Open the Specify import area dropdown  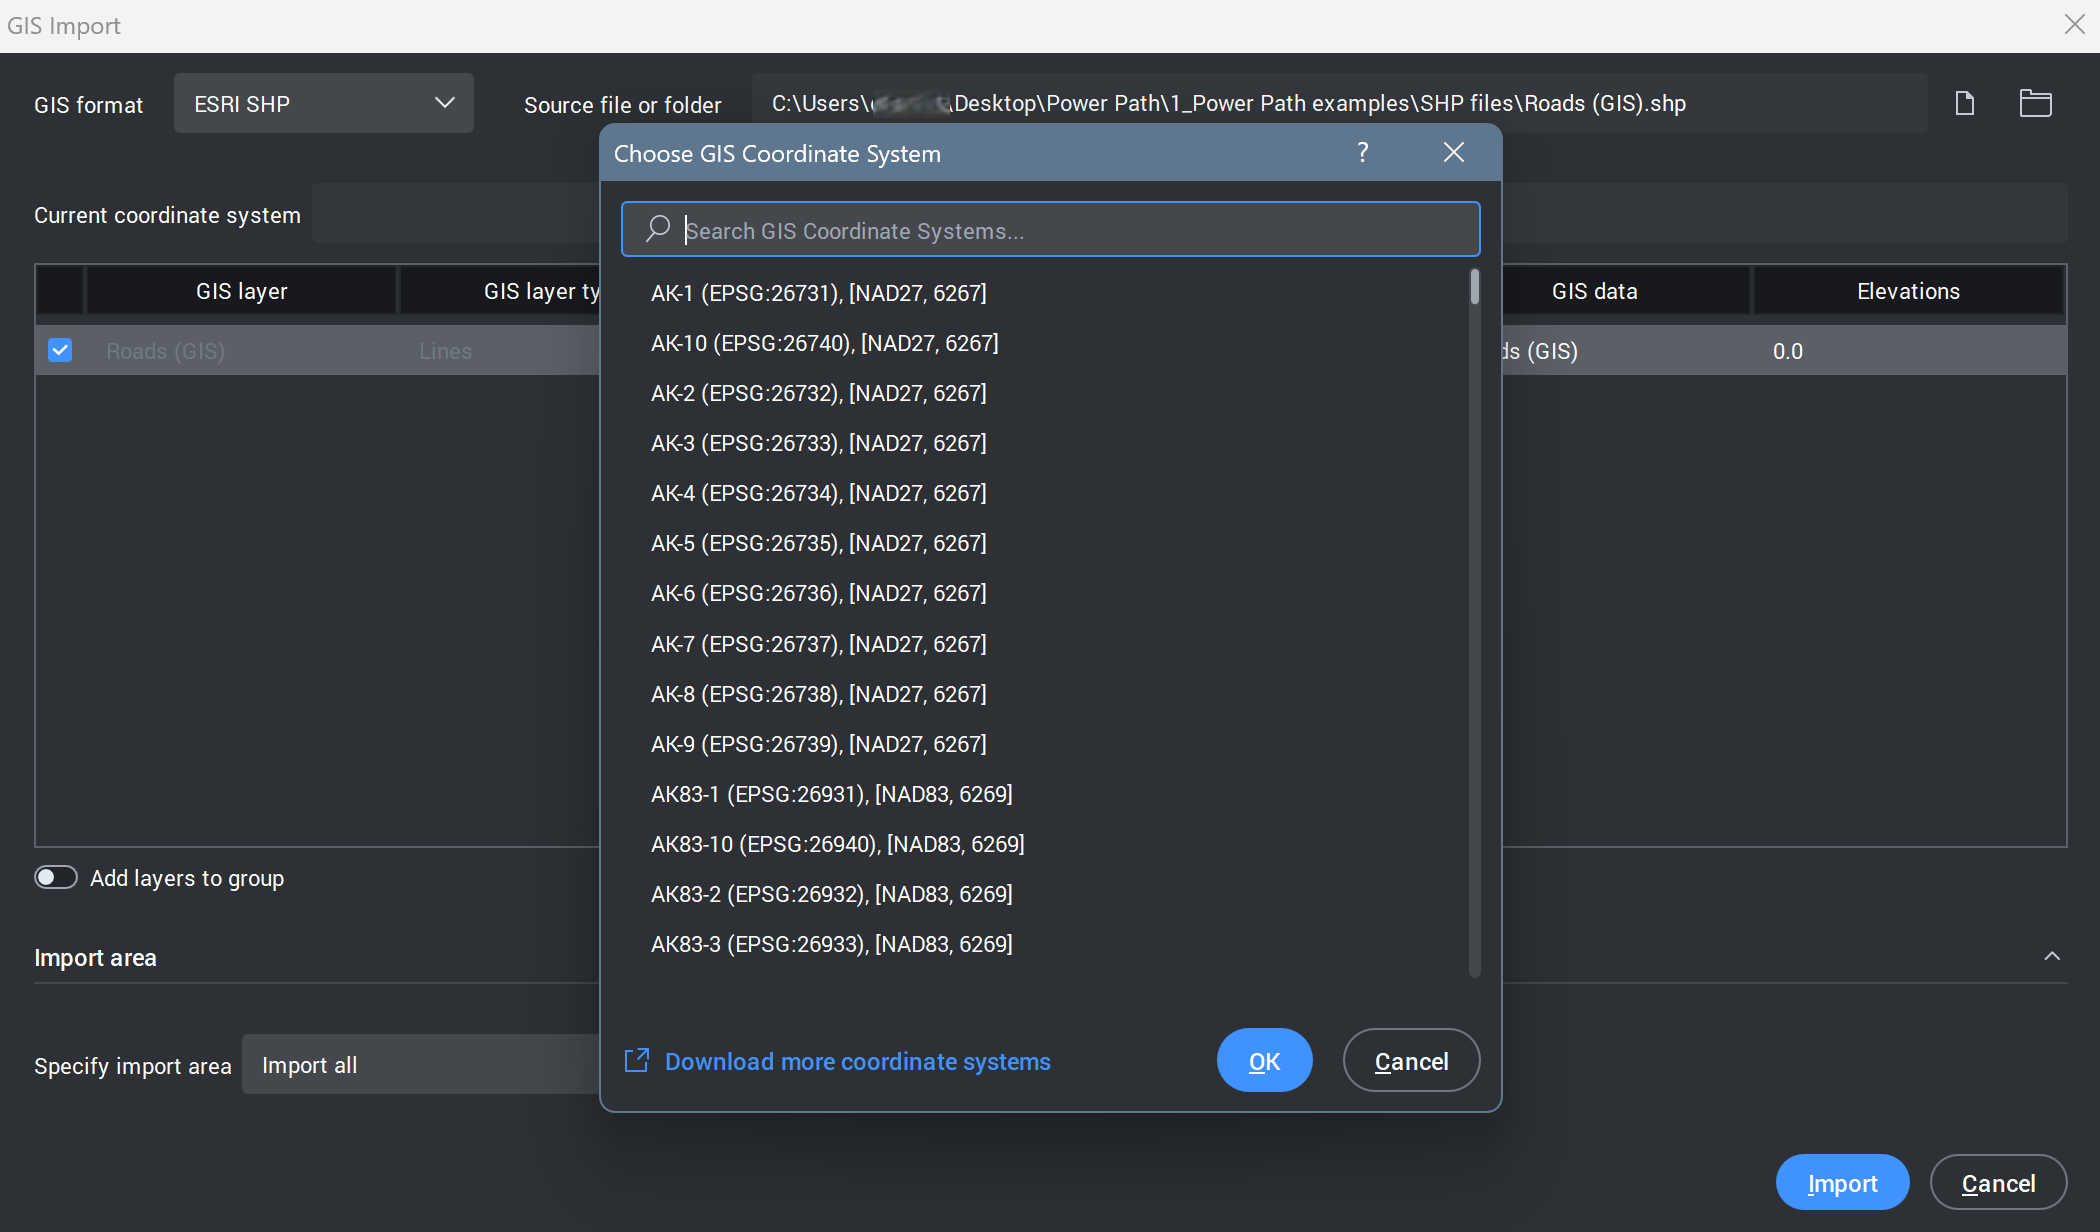420,1065
